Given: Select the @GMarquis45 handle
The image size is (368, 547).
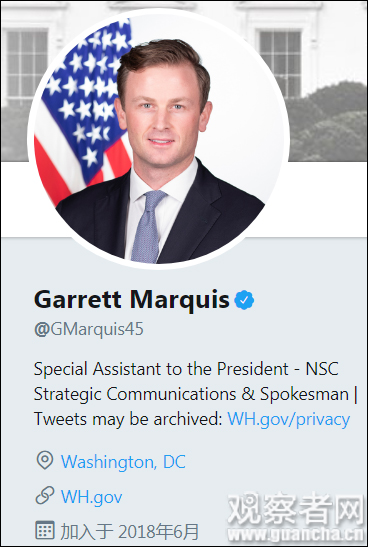Looking at the screenshot, I should click(x=89, y=329).
